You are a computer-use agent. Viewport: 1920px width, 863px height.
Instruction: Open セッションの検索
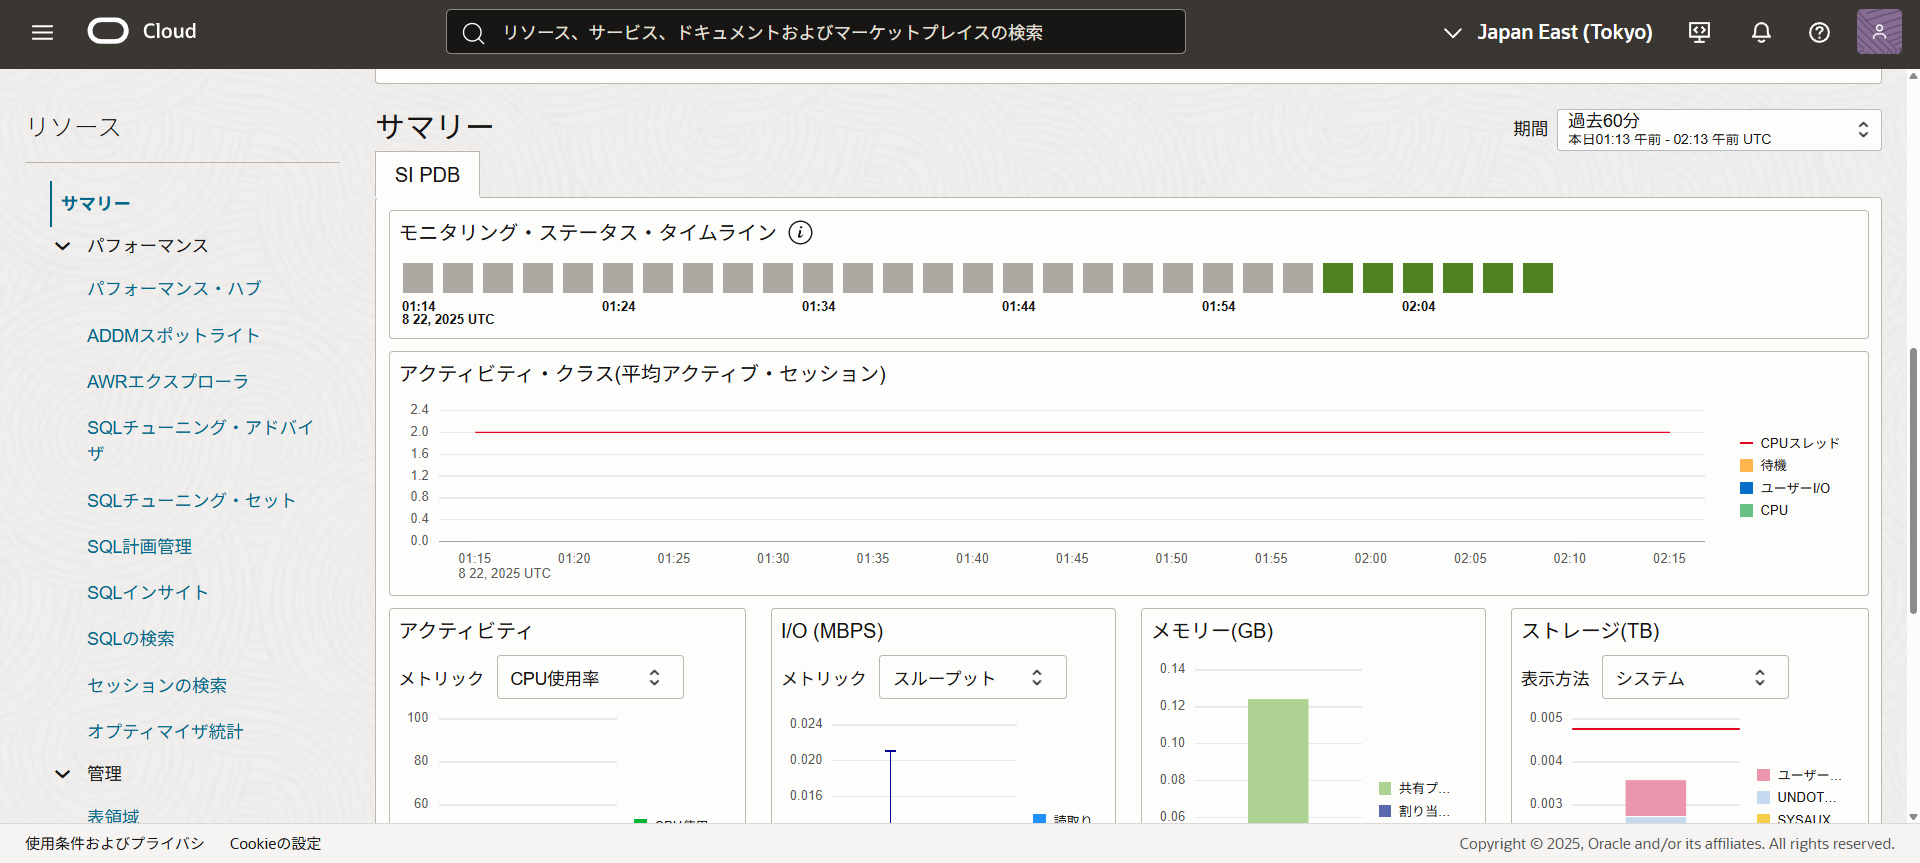[157, 686]
